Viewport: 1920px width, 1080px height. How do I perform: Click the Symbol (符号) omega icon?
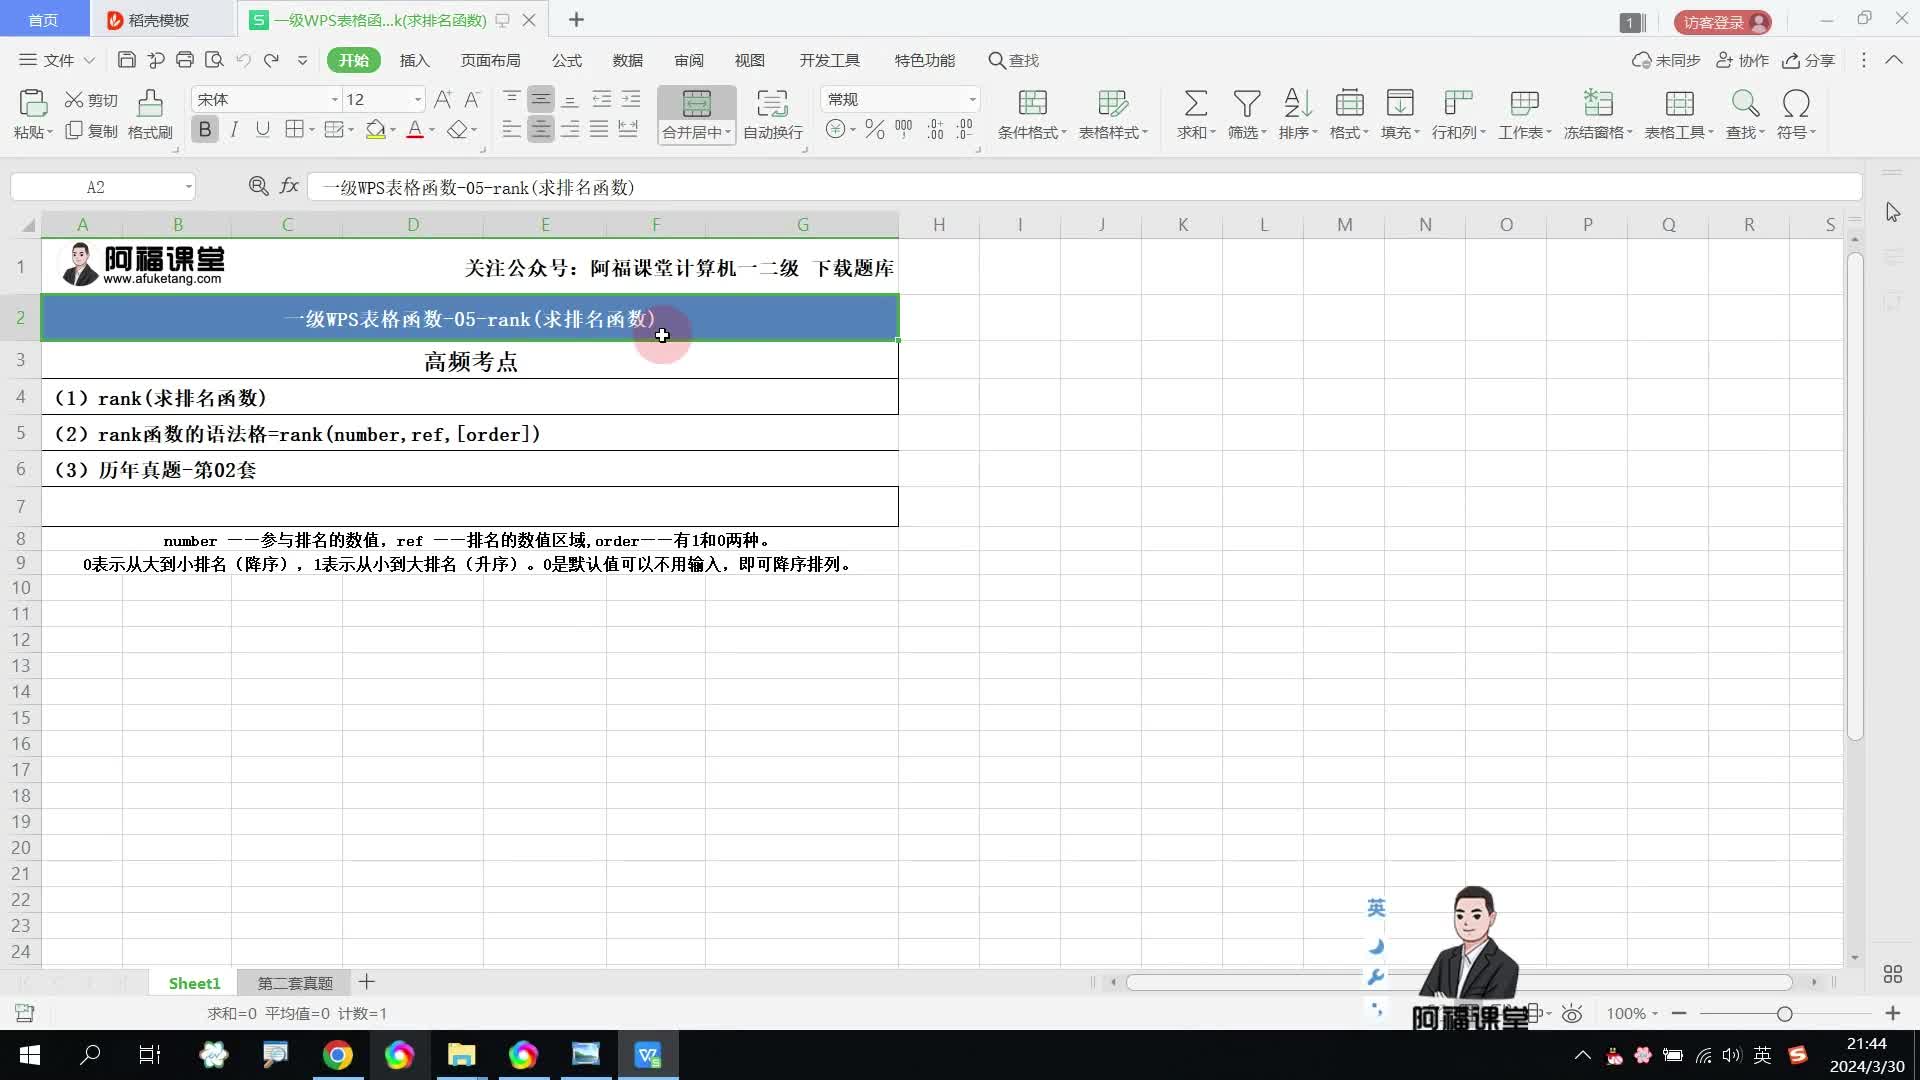[1796, 104]
